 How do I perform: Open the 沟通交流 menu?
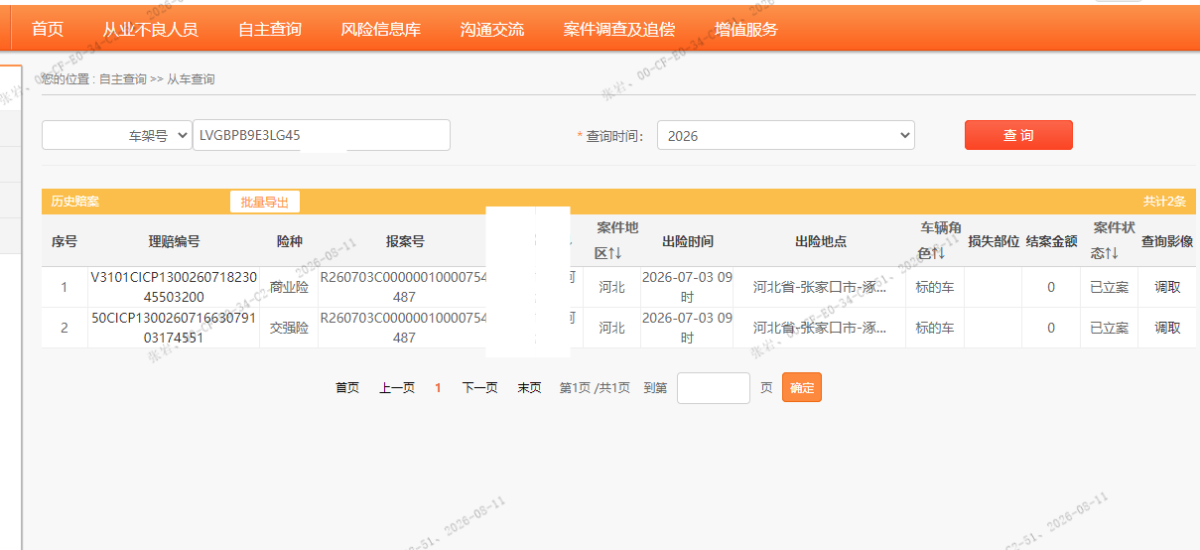pyautogui.click(x=492, y=29)
